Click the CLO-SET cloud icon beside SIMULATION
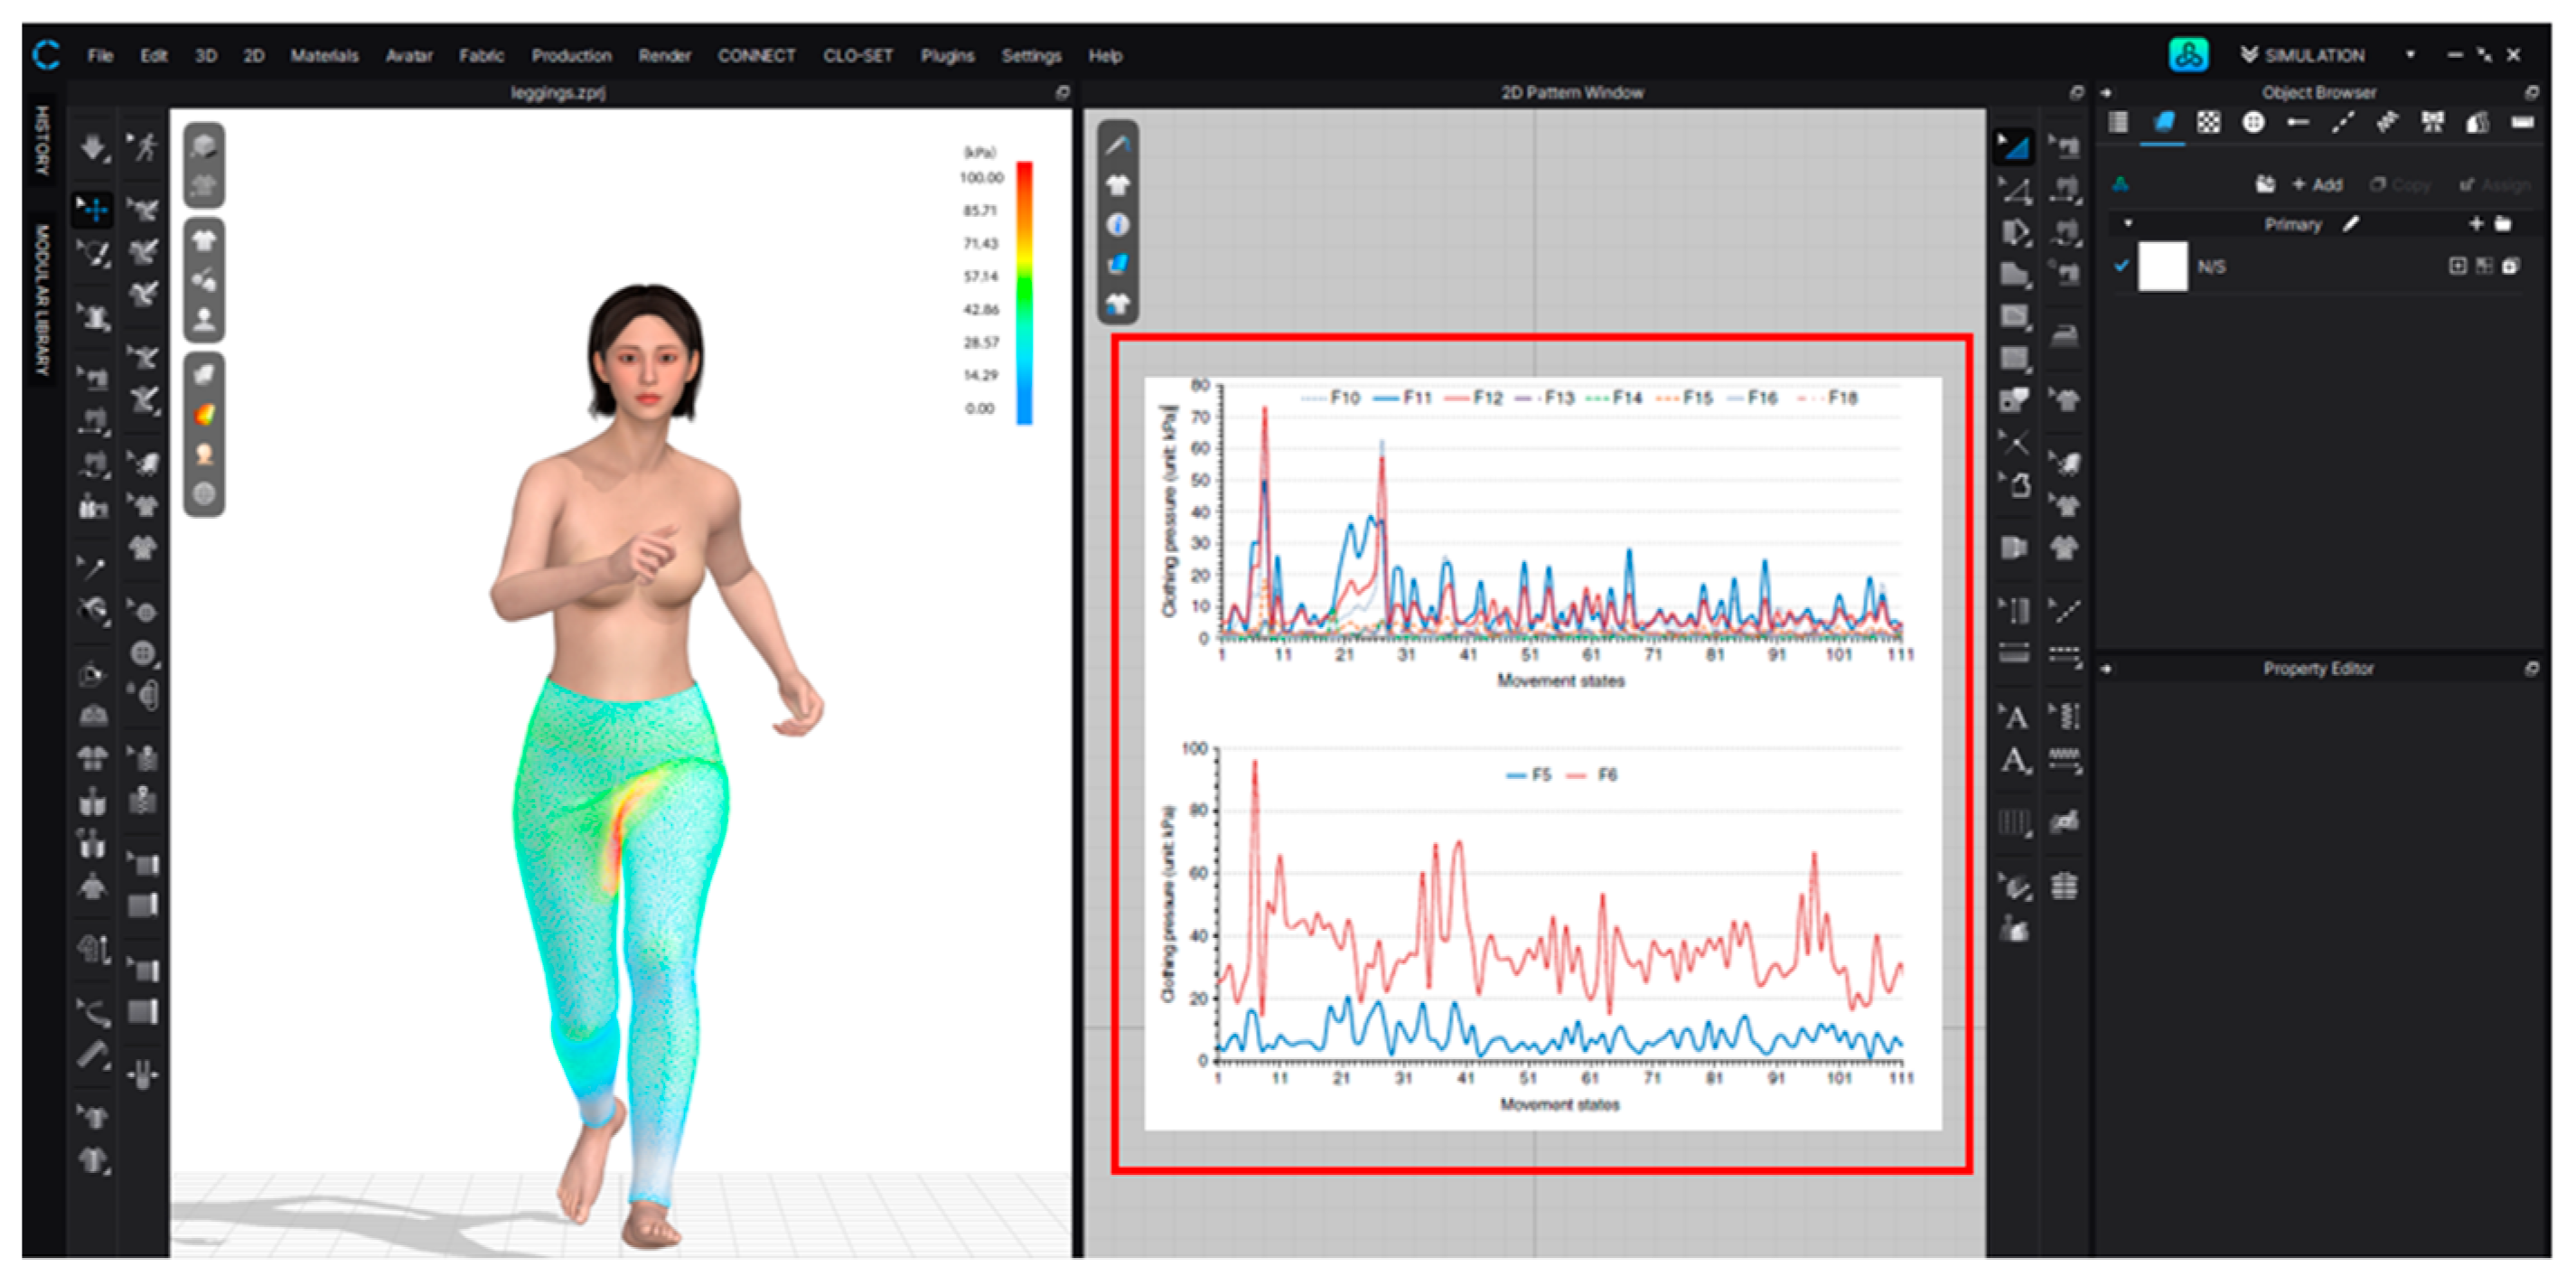Image resolution: width=2576 pixels, height=1285 pixels. tap(2188, 55)
